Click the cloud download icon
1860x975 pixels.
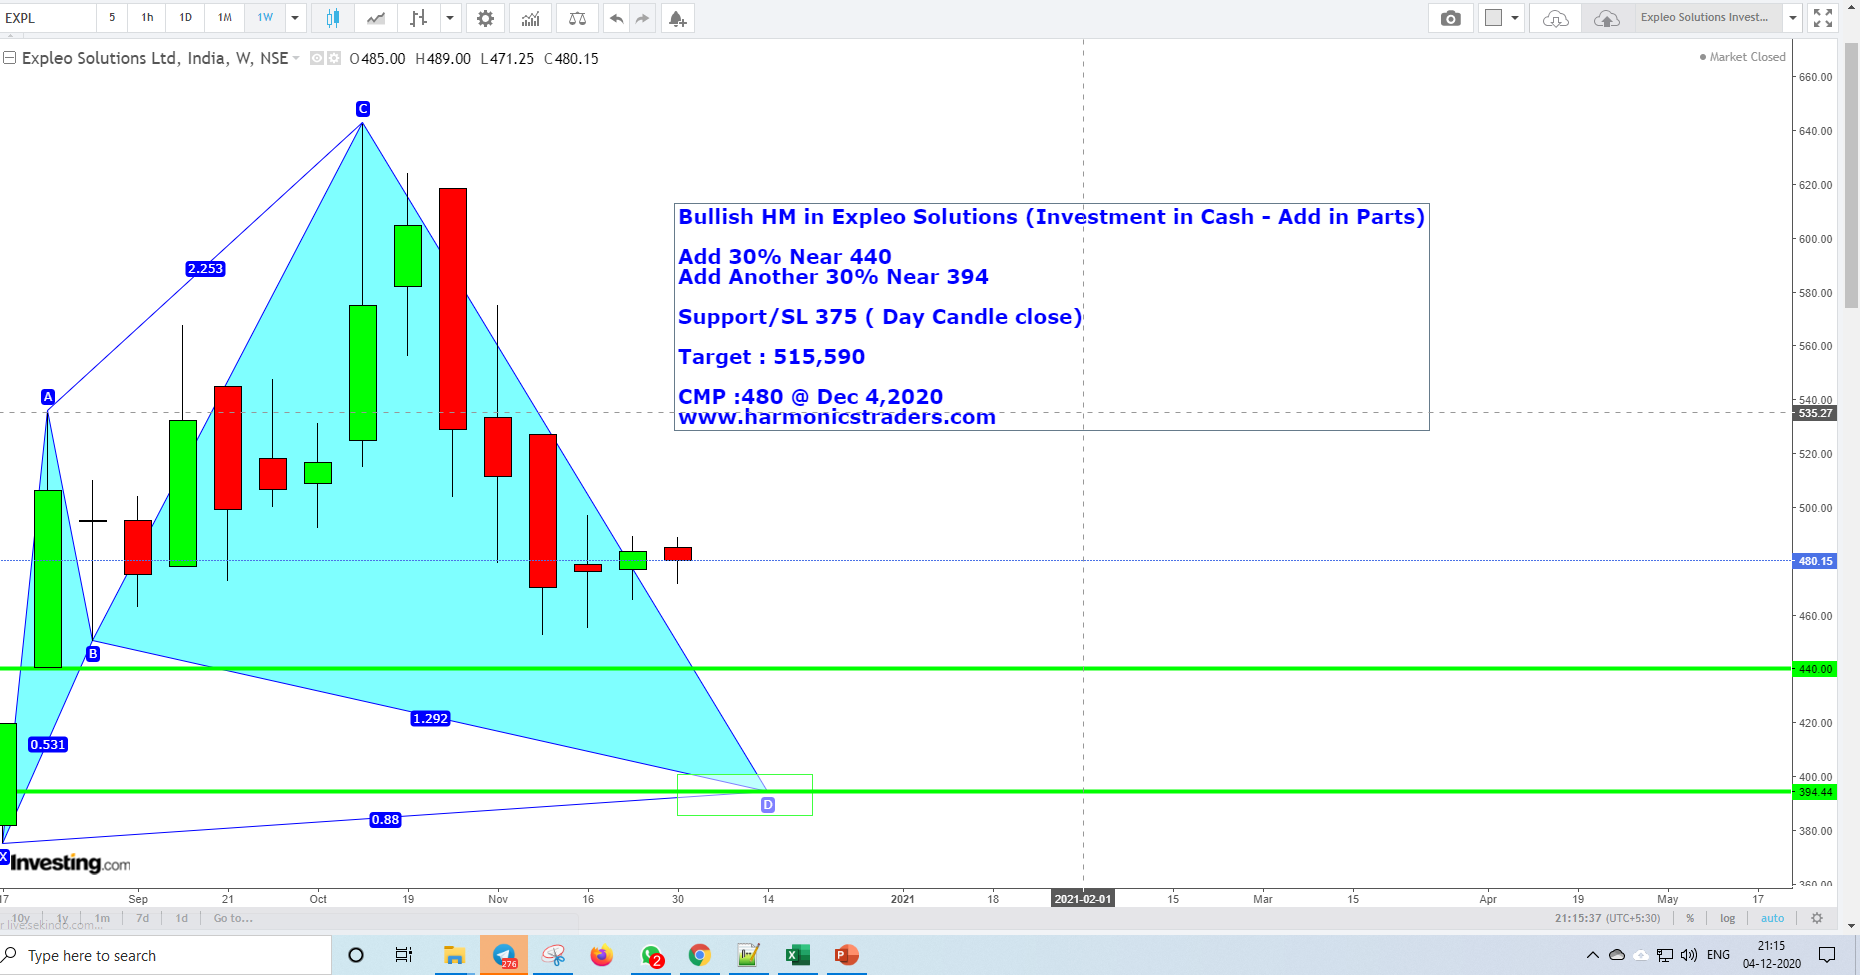point(1554,17)
